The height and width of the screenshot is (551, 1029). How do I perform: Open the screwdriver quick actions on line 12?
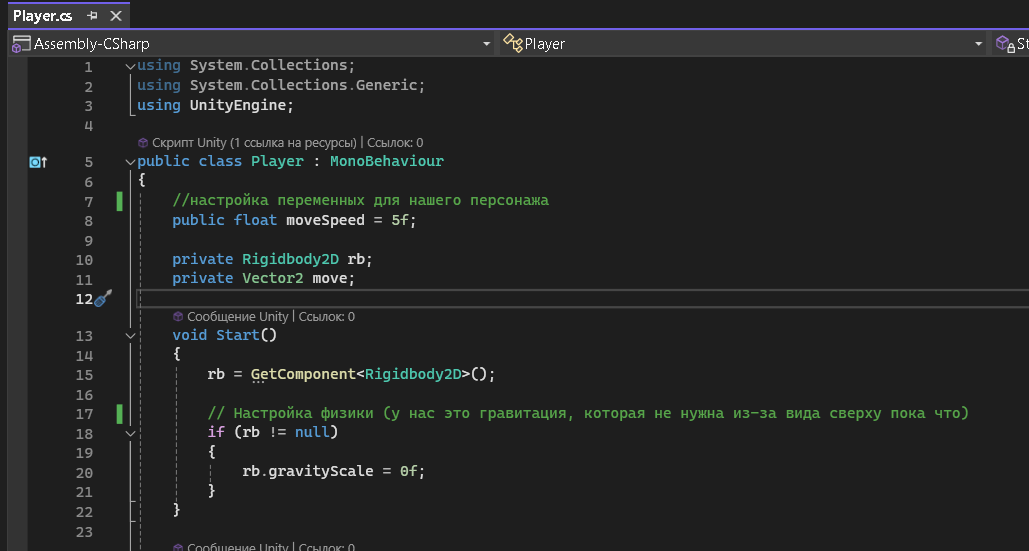[x=104, y=298]
